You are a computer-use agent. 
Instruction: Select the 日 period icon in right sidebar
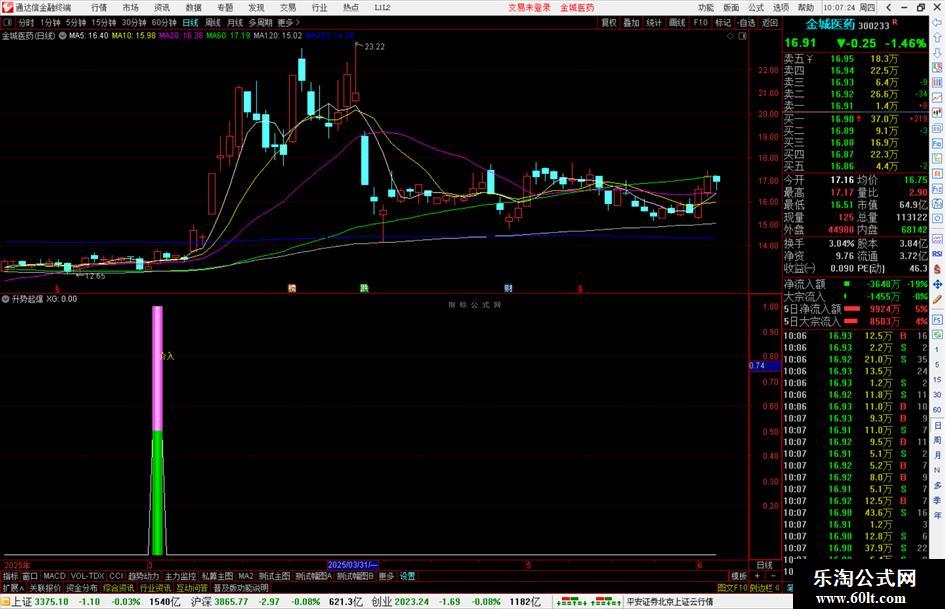click(938, 426)
